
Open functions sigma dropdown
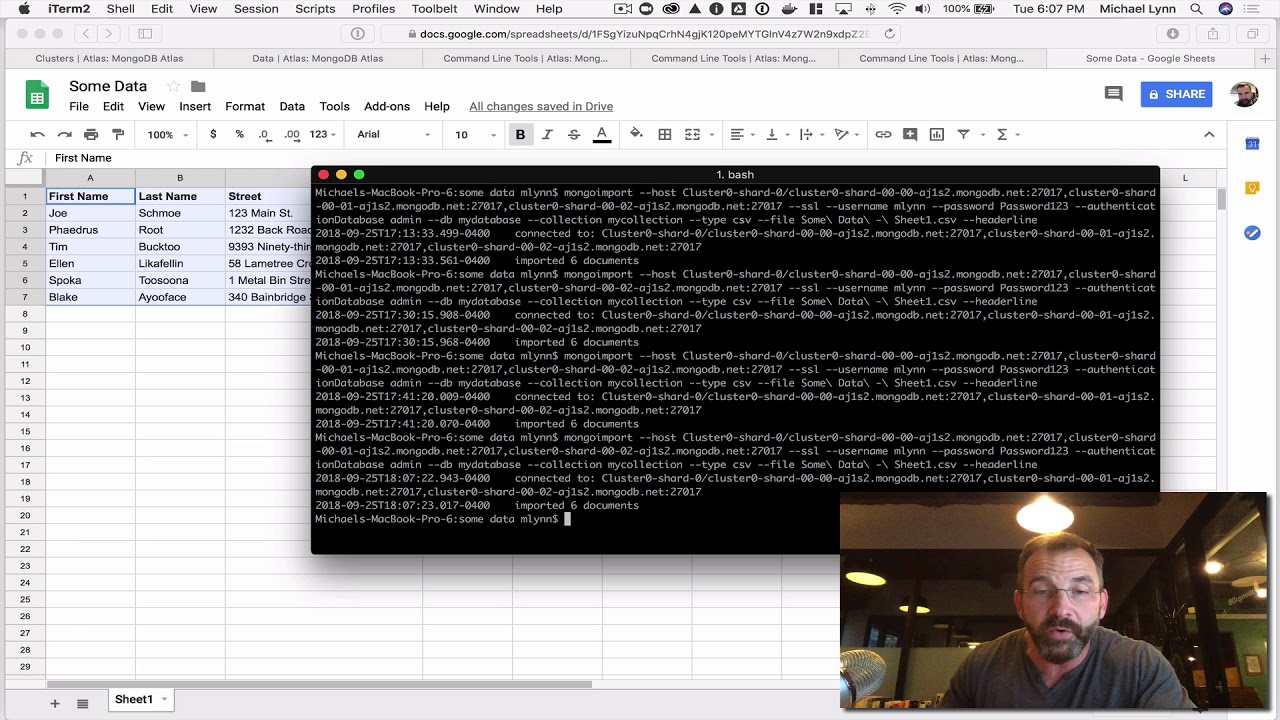(x=1007, y=134)
